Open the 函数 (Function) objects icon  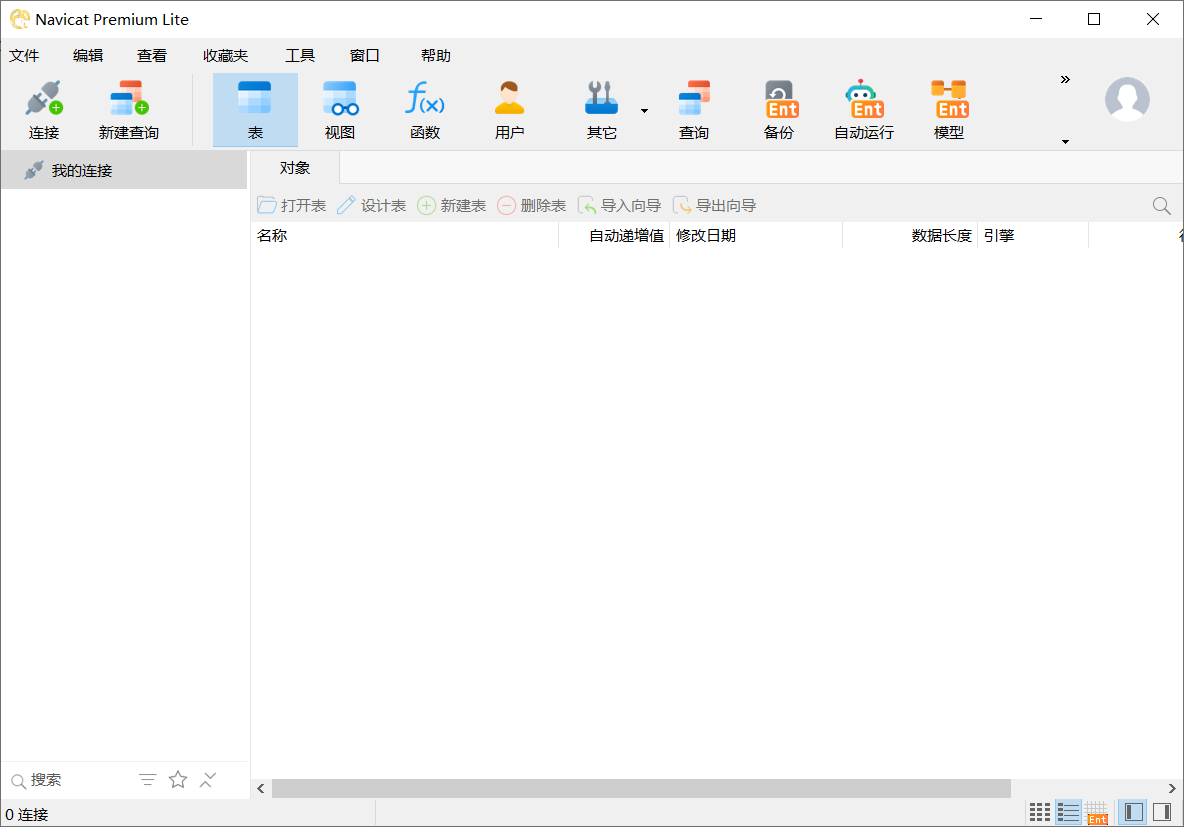(424, 100)
